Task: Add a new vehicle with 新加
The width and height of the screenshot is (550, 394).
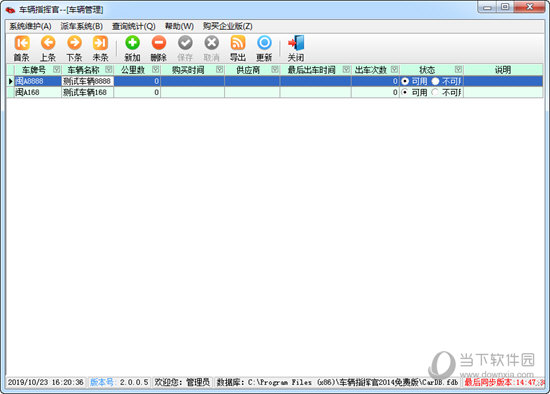Action: [x=132, y=48]
